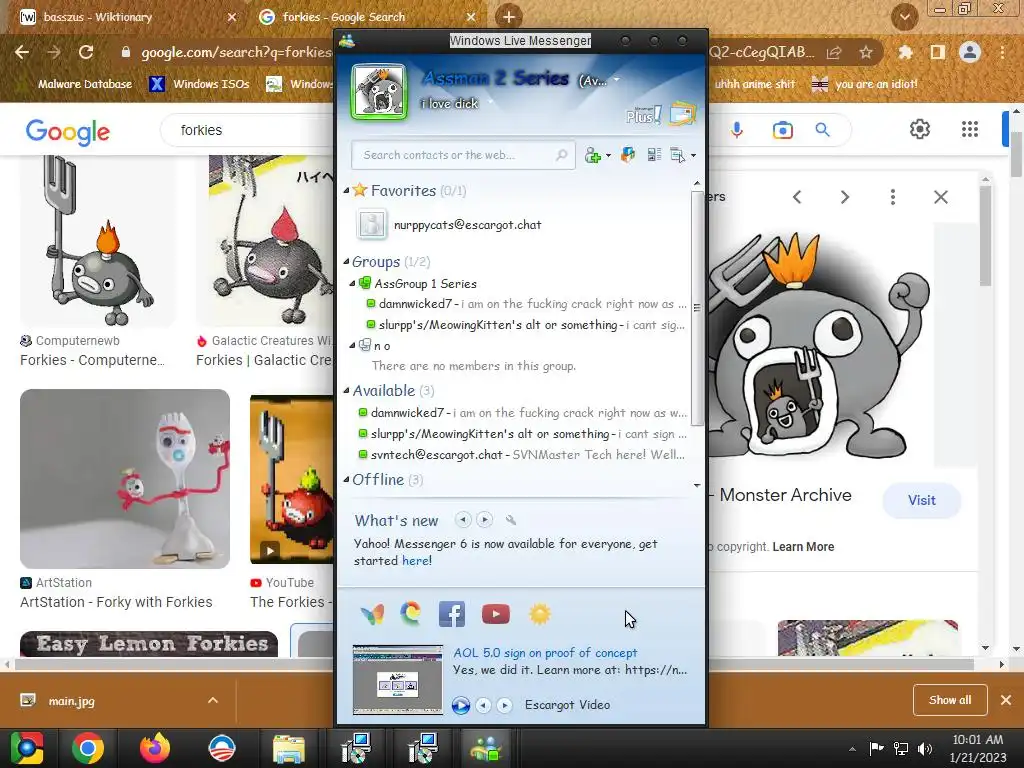
Task: Click the Add a contact icon in Messenger
Action: (593, 155)
